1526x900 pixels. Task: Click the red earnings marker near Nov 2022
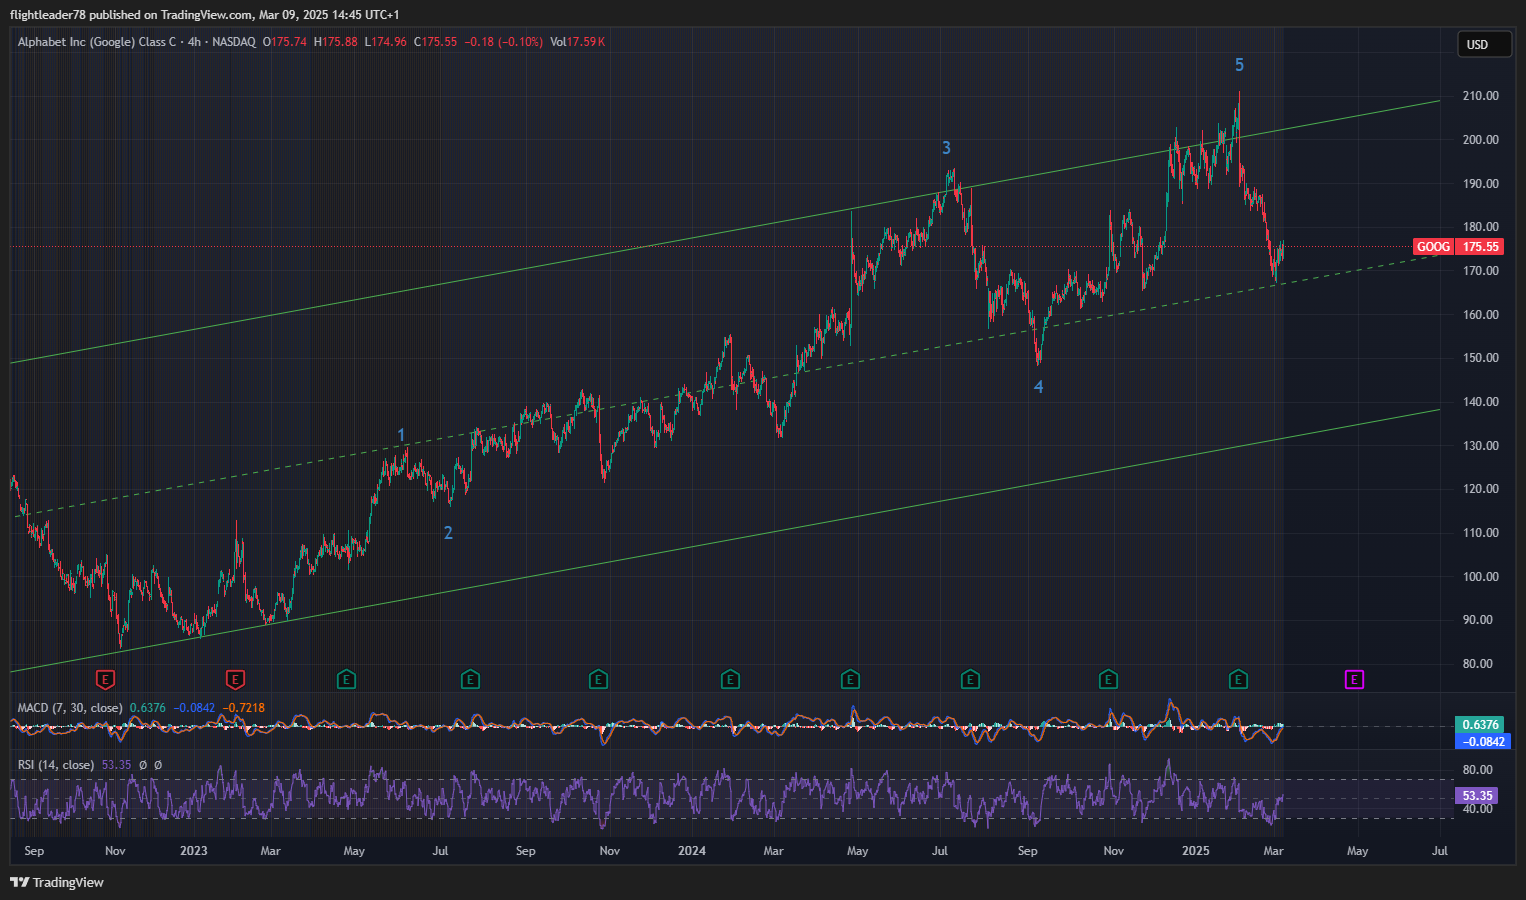(x=105, y=680)
